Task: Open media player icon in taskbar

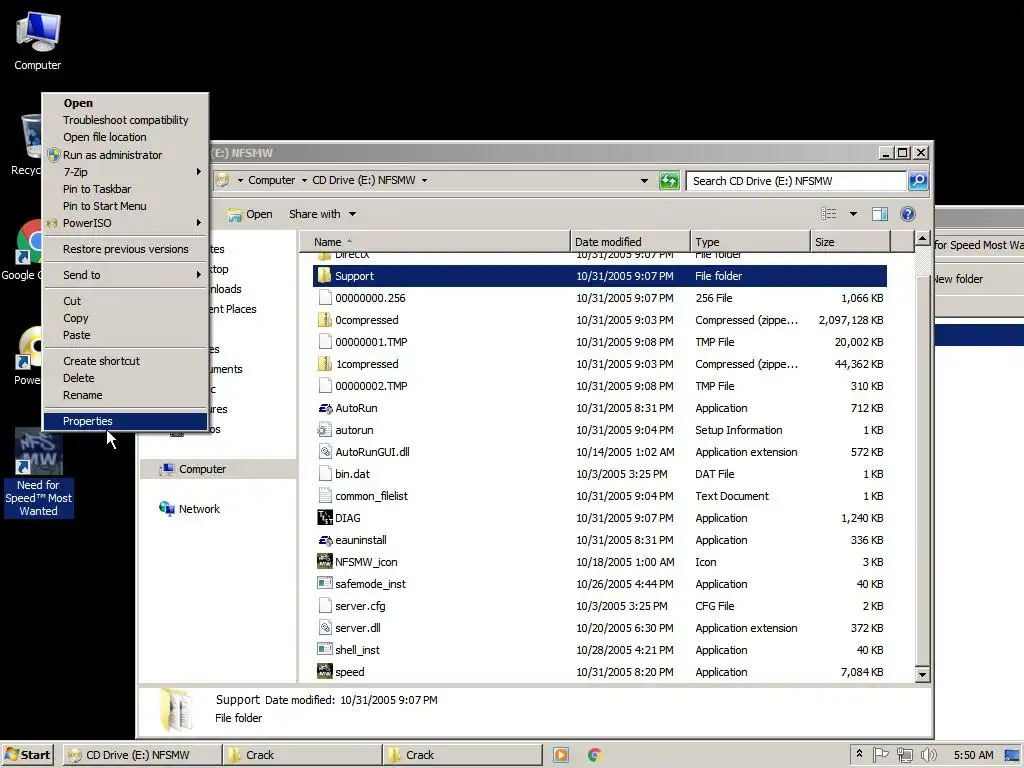Action: [x=560, y=755]
